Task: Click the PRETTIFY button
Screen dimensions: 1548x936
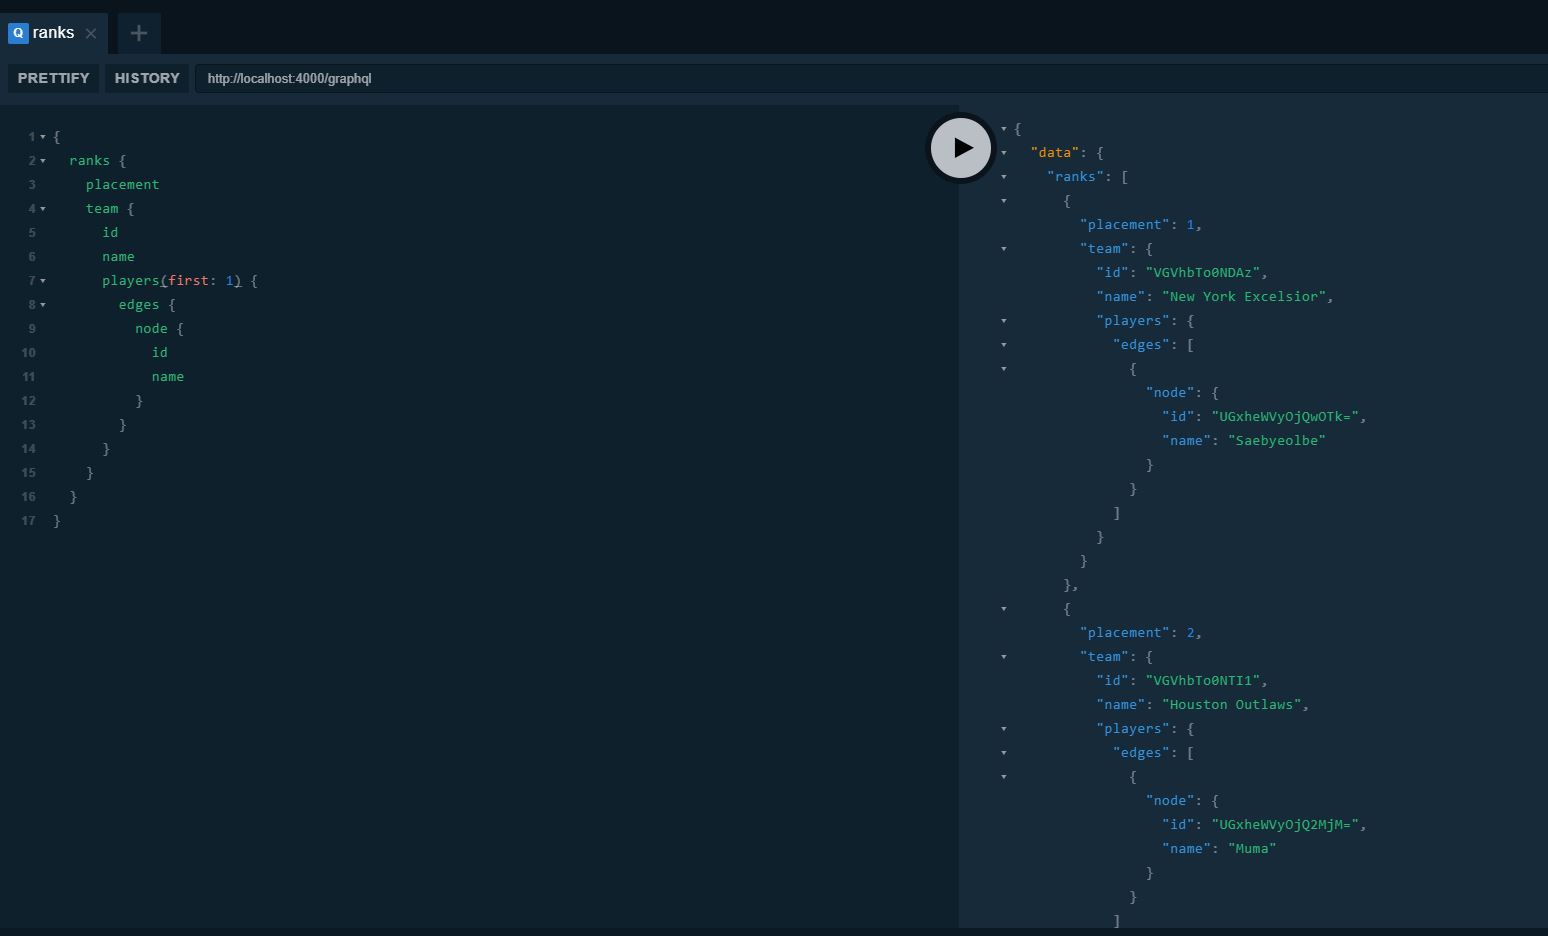Action: tap(53, 78)
